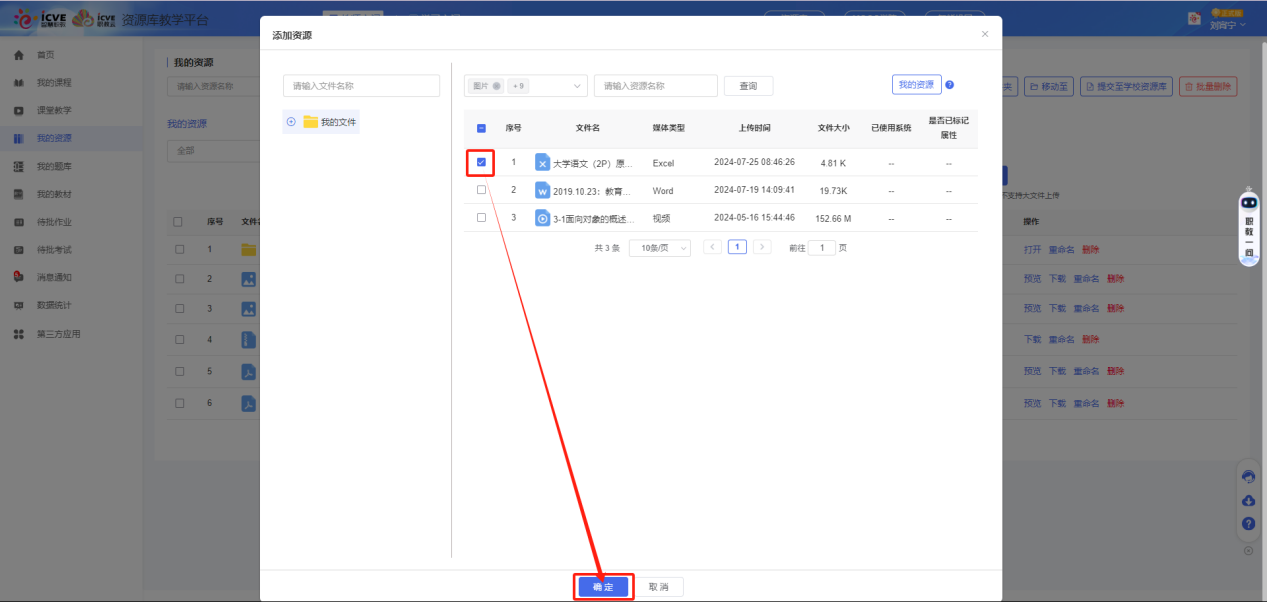Click the 查询 search button
This screenshot has width=1267, height=602.
click(748, 86)
